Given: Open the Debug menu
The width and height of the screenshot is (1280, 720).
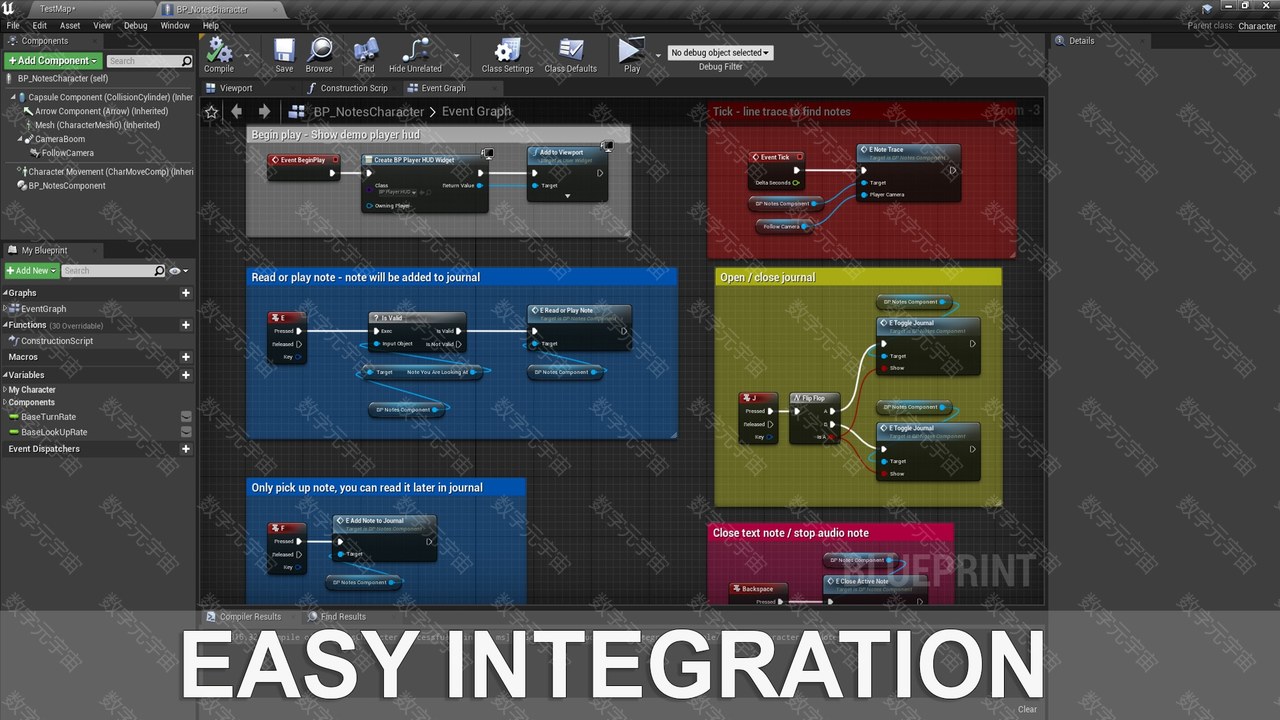Looking at the screenshot, I should (136, 26).
